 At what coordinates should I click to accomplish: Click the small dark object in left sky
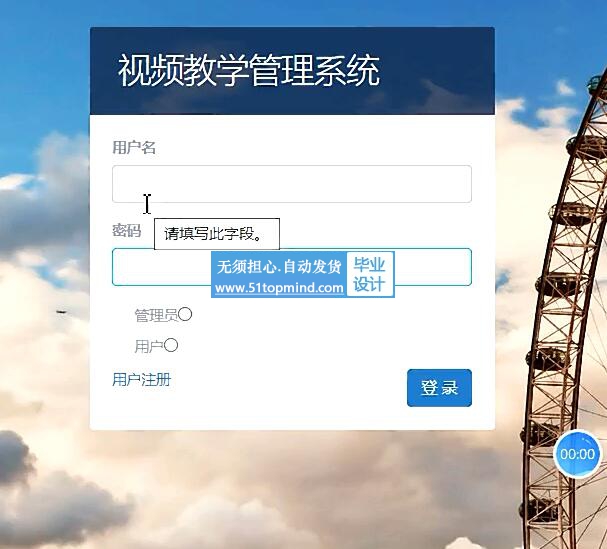[61, 312]
